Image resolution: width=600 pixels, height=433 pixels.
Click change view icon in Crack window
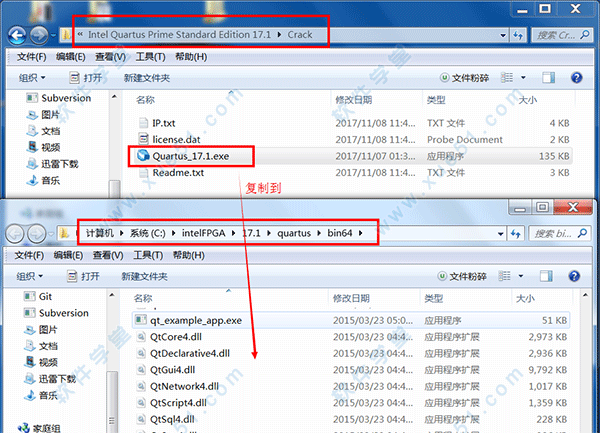coord(507,78)
